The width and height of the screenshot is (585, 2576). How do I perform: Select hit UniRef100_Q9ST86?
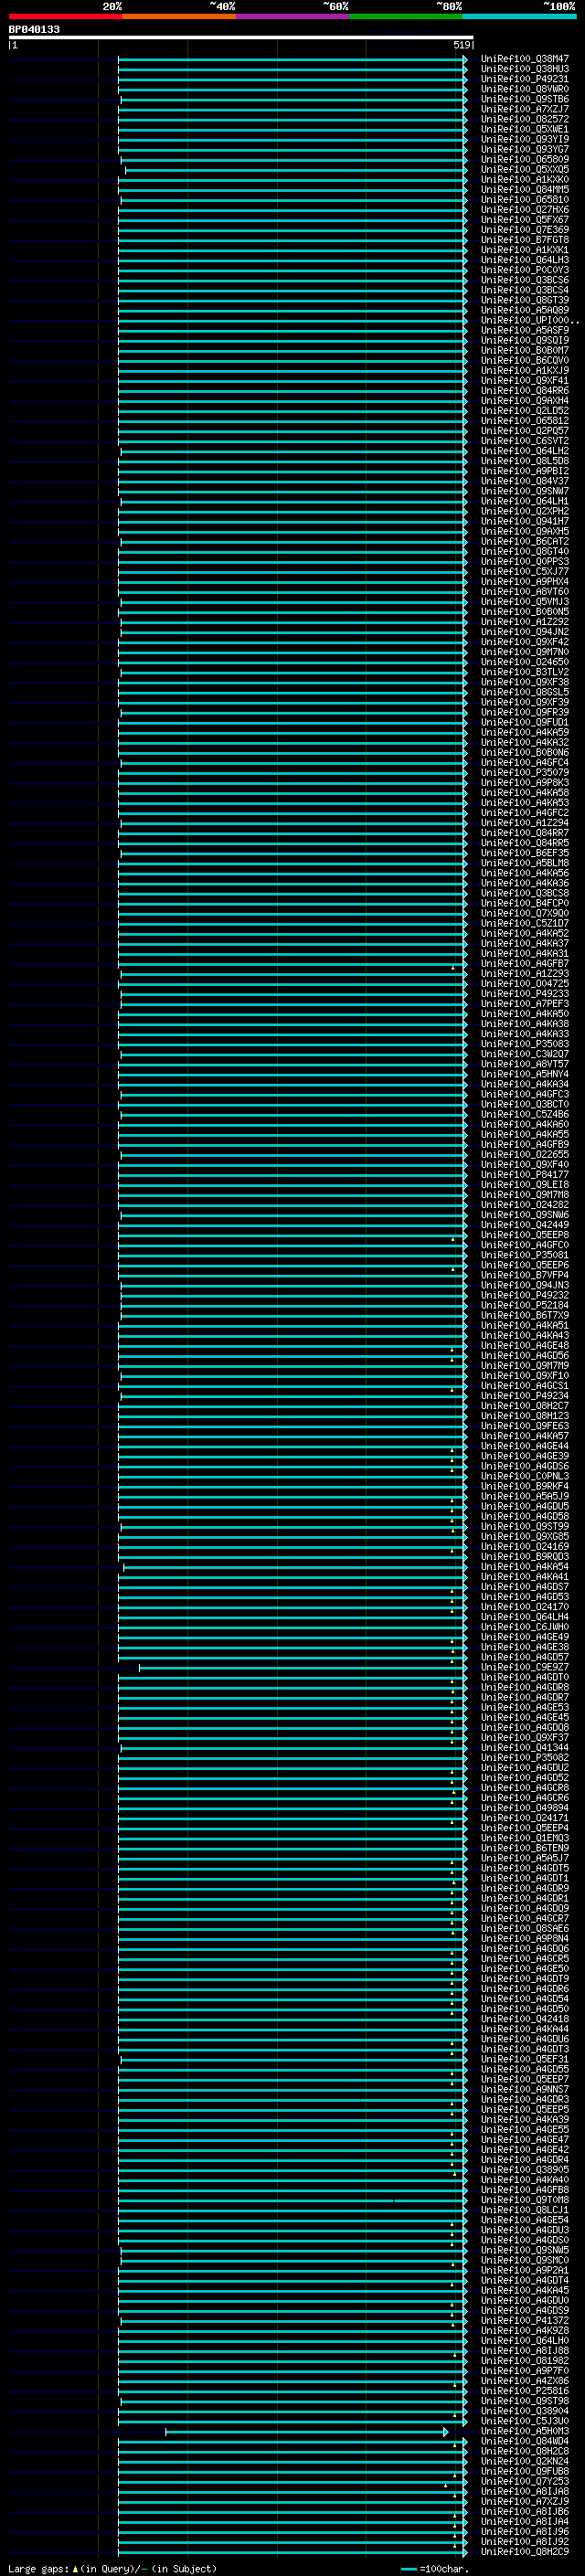coord(525,99)
